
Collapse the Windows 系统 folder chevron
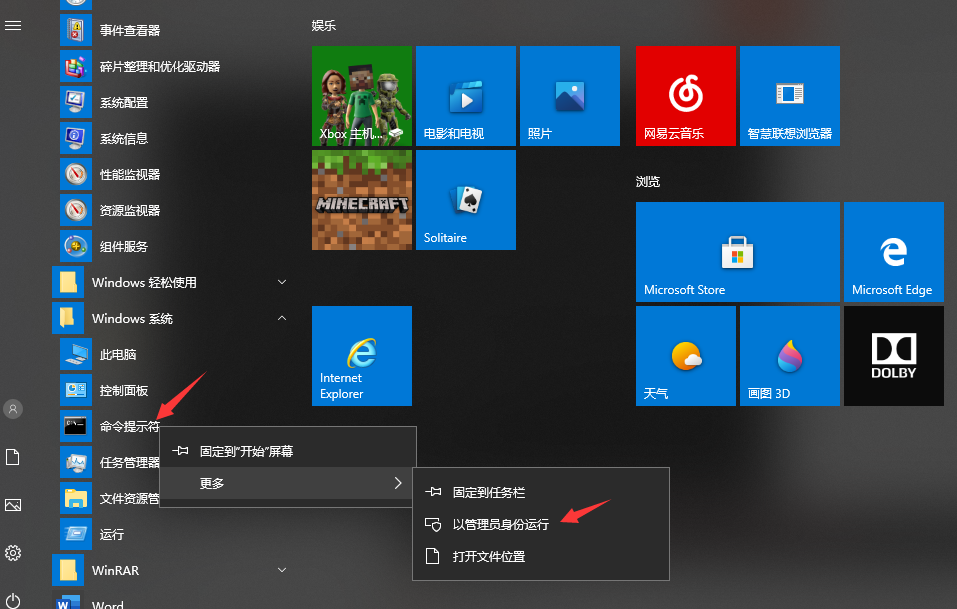pos(282,318)
